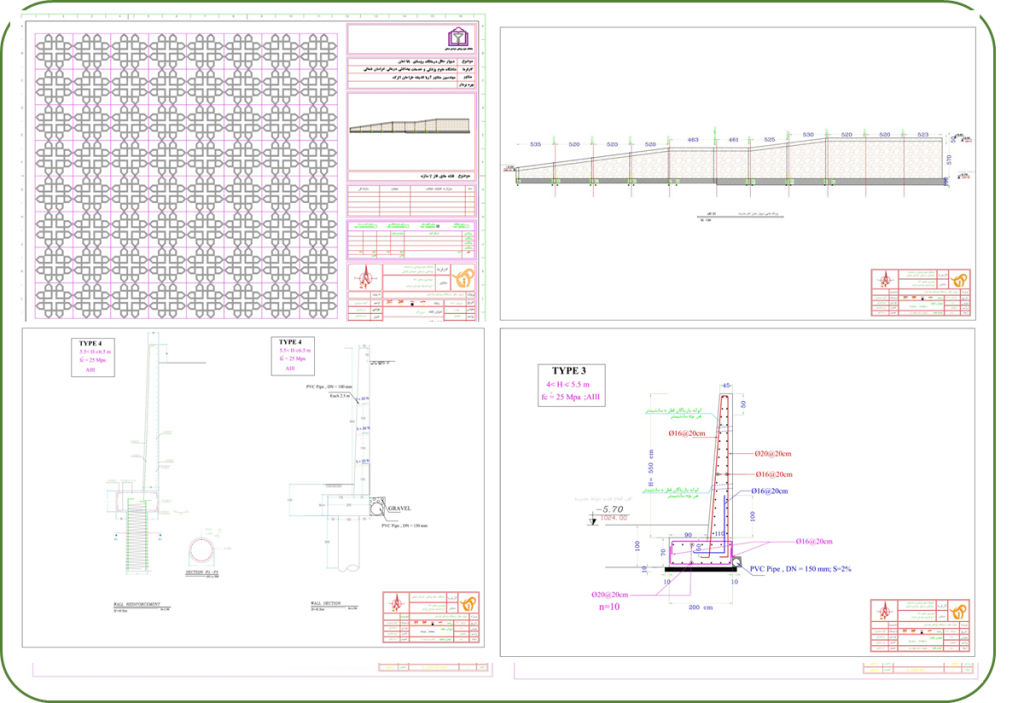Select the n=10 magenta annotation
Image resolution: width=1024 pixels, height=703 pixels.
610,606
